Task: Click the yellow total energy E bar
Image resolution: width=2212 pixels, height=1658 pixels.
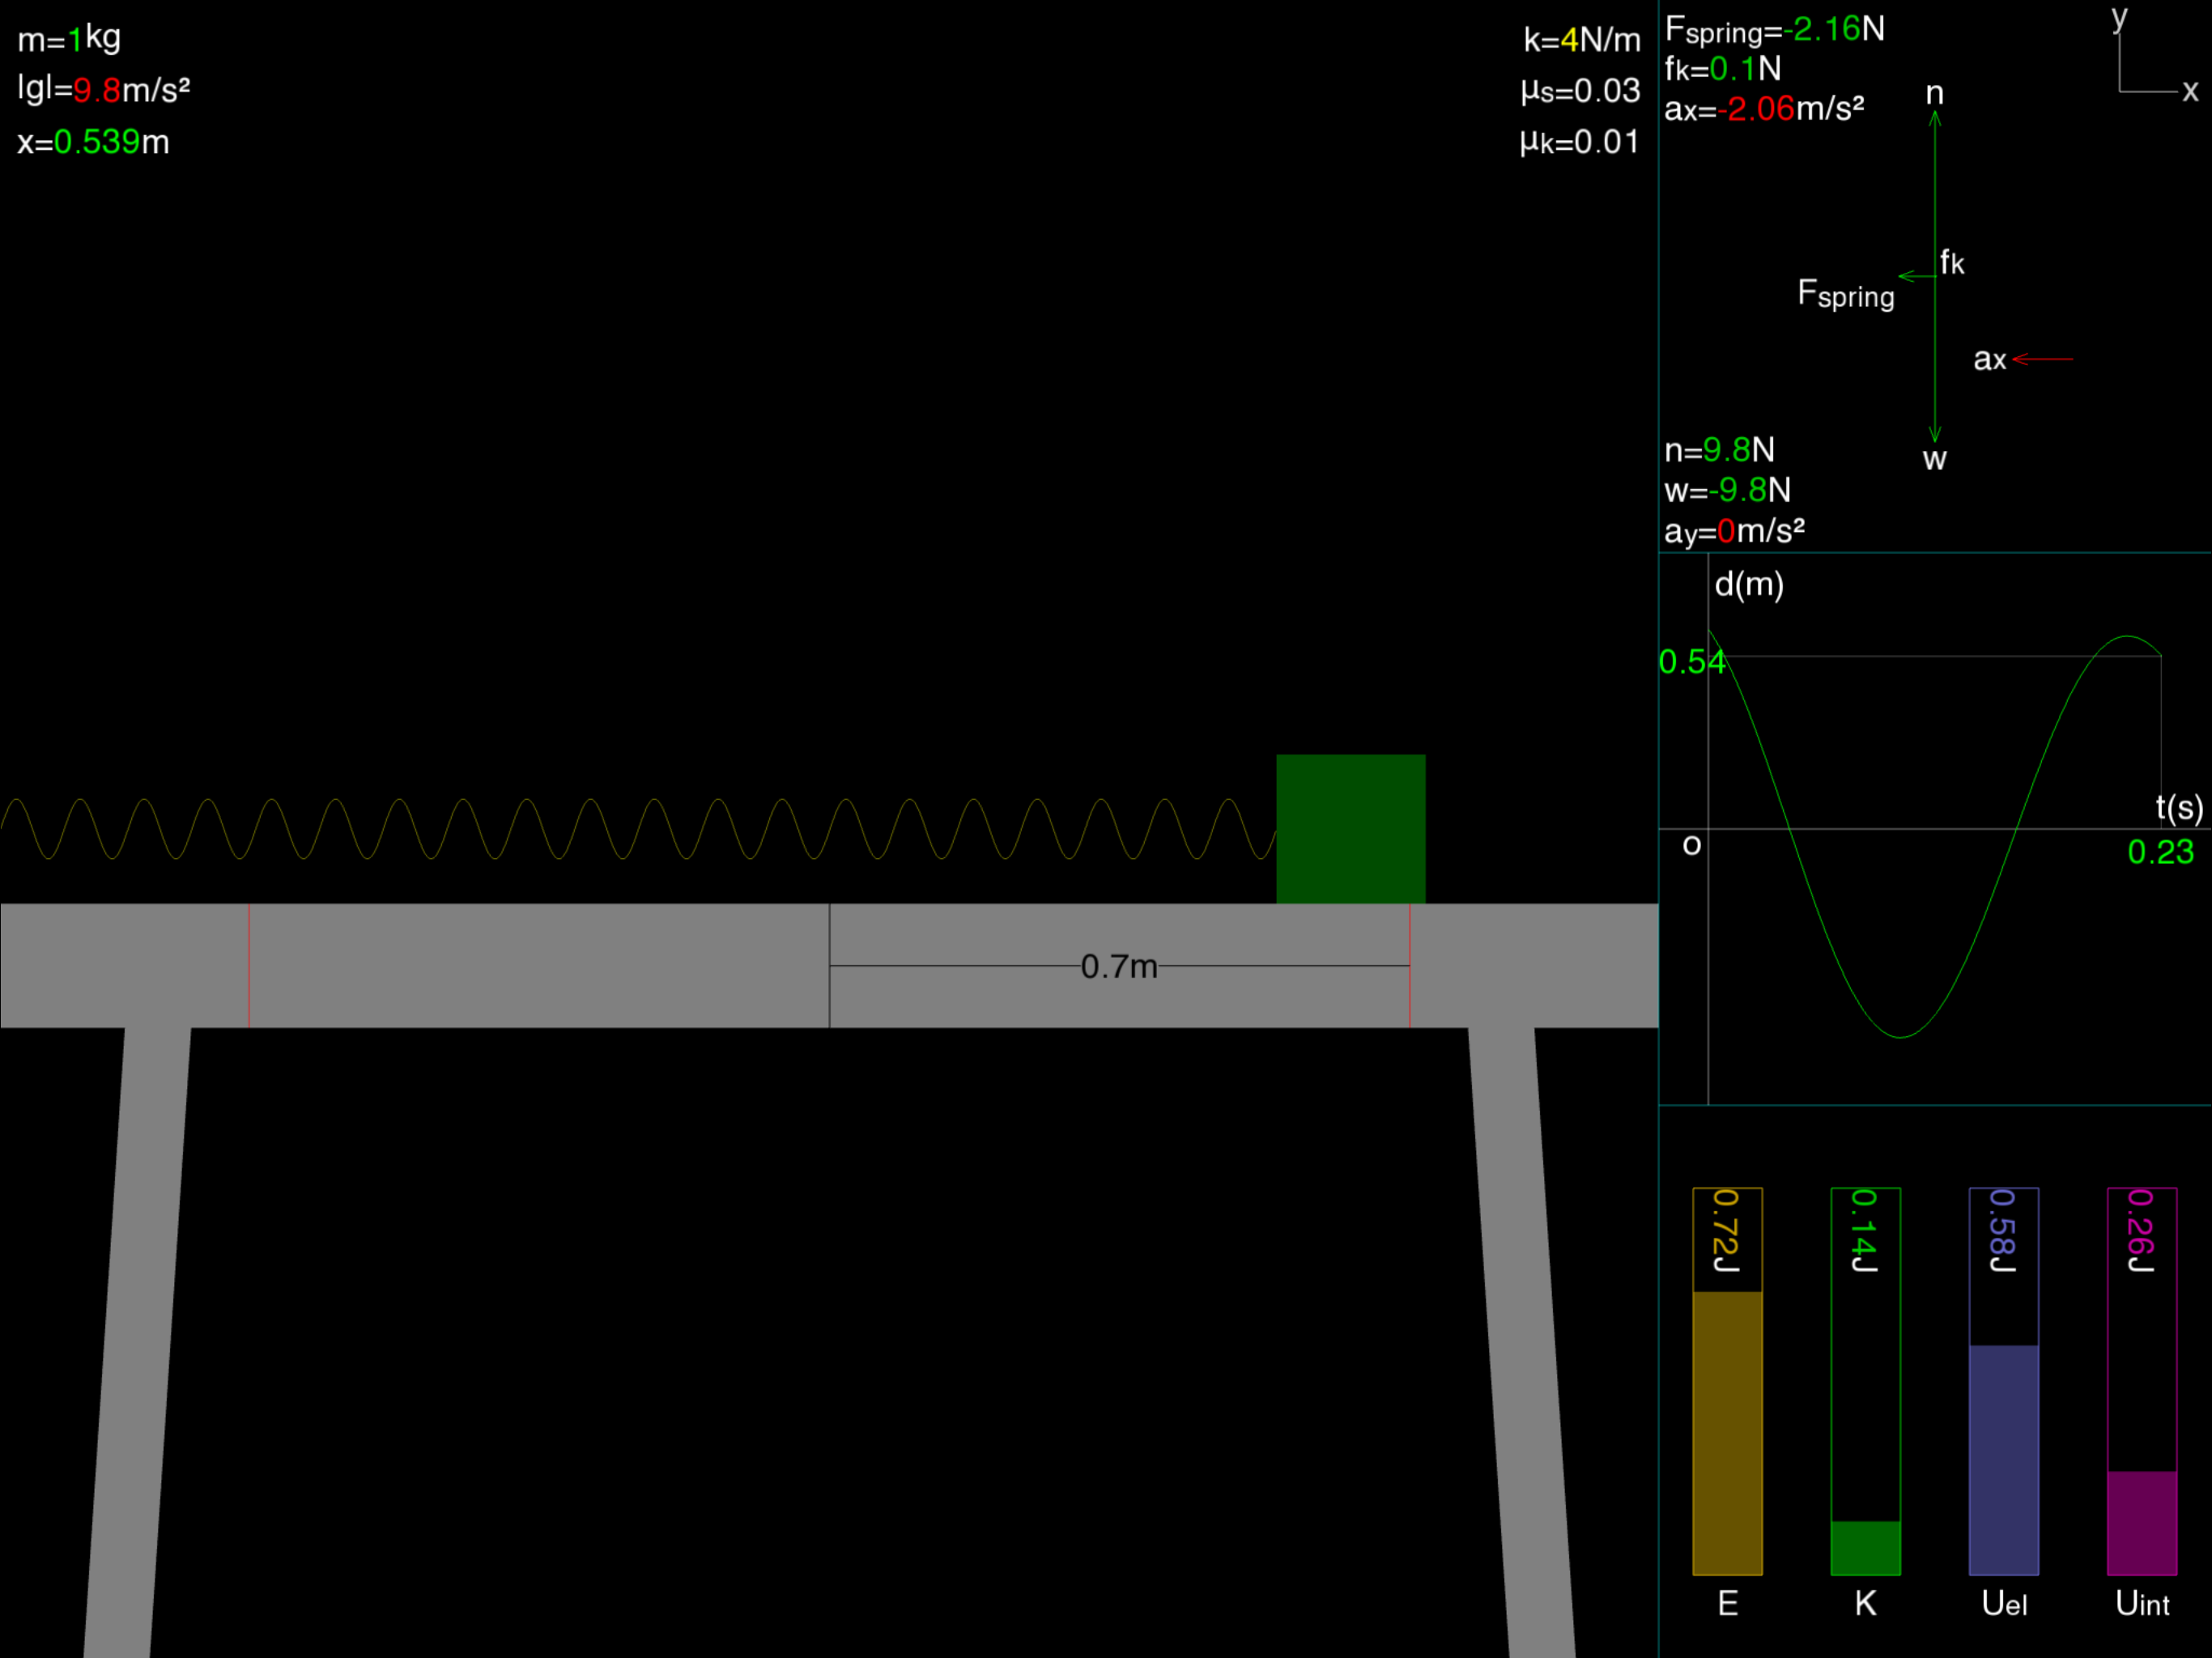Action: (x=1727, y=1431)
